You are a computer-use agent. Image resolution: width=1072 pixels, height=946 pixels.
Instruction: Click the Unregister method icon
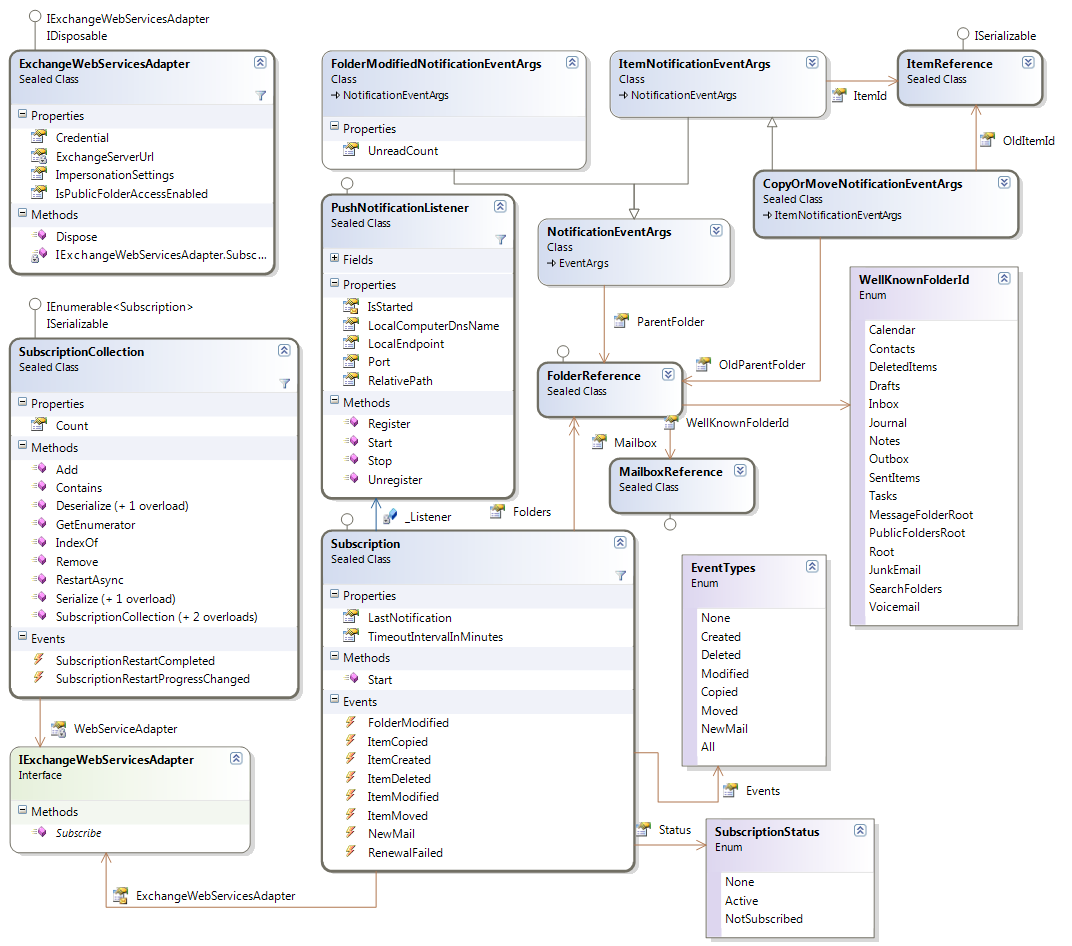351,478
